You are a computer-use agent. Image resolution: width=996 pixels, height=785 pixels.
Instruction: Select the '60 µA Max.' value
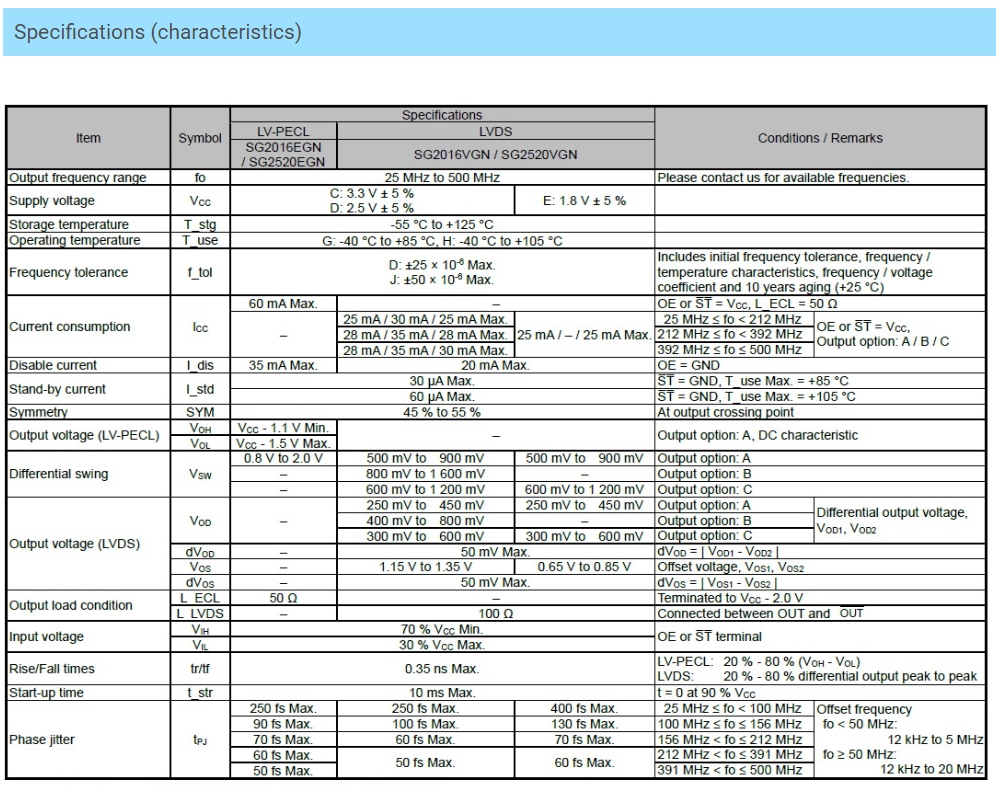442,397
